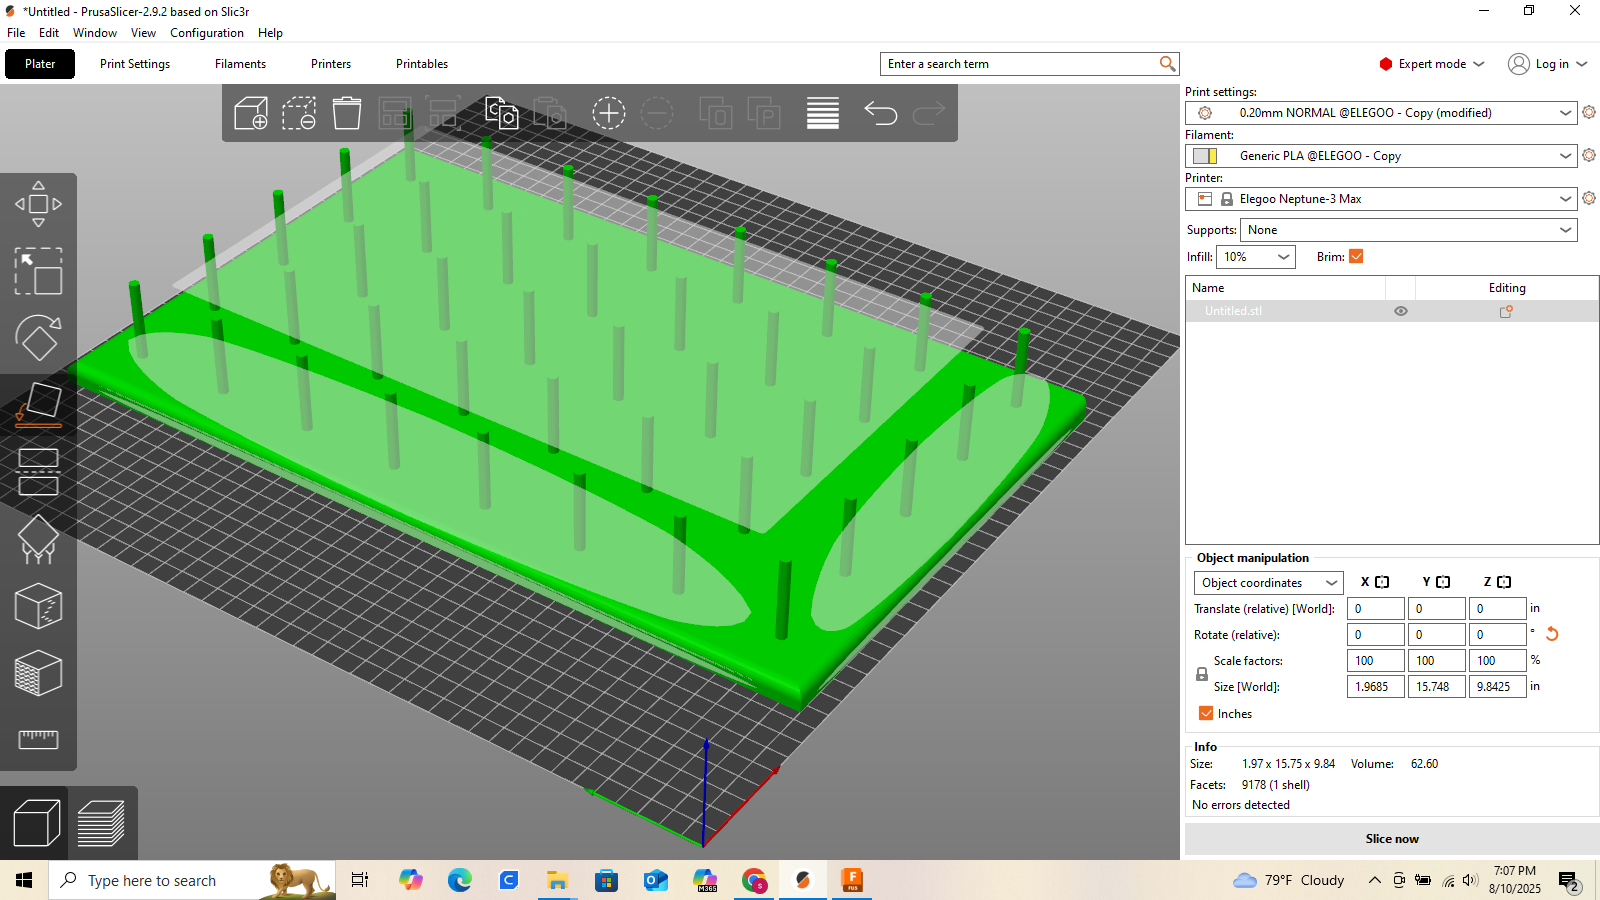Hide Untitled.stl with eye icon
1600x900 pixels.
[1401, 311]
